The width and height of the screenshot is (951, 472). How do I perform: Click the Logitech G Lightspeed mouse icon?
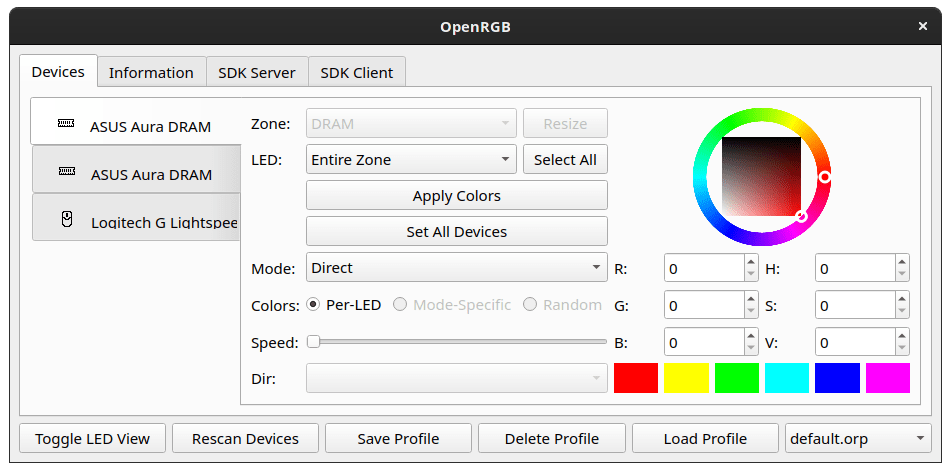pyautogui.click(x=67, y=218)
